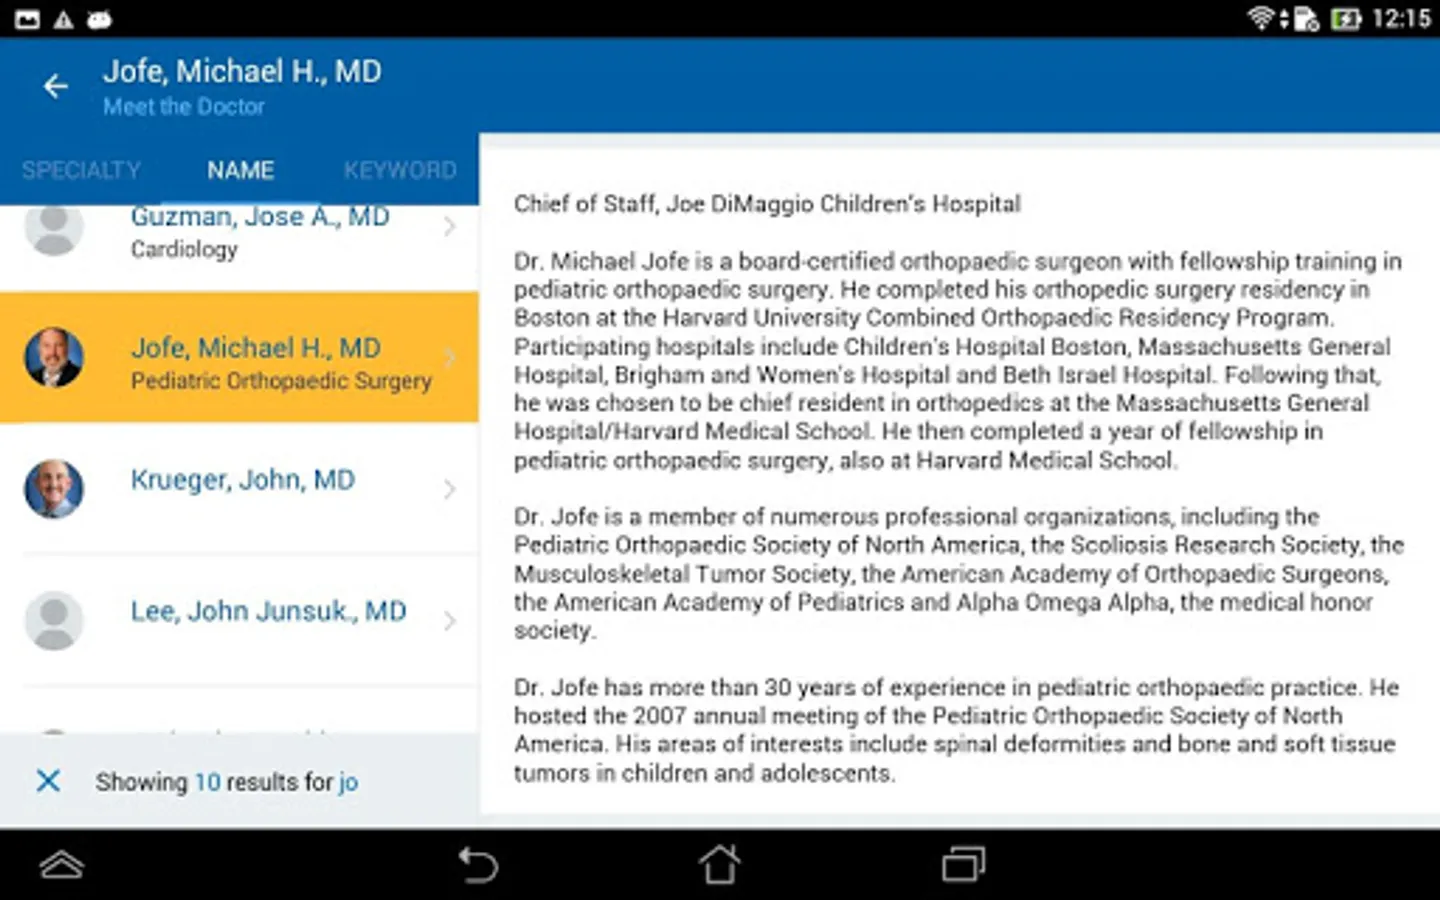Open Lee, John Junsuk., MD profile

pyautogui.click(x=239, y=620)
